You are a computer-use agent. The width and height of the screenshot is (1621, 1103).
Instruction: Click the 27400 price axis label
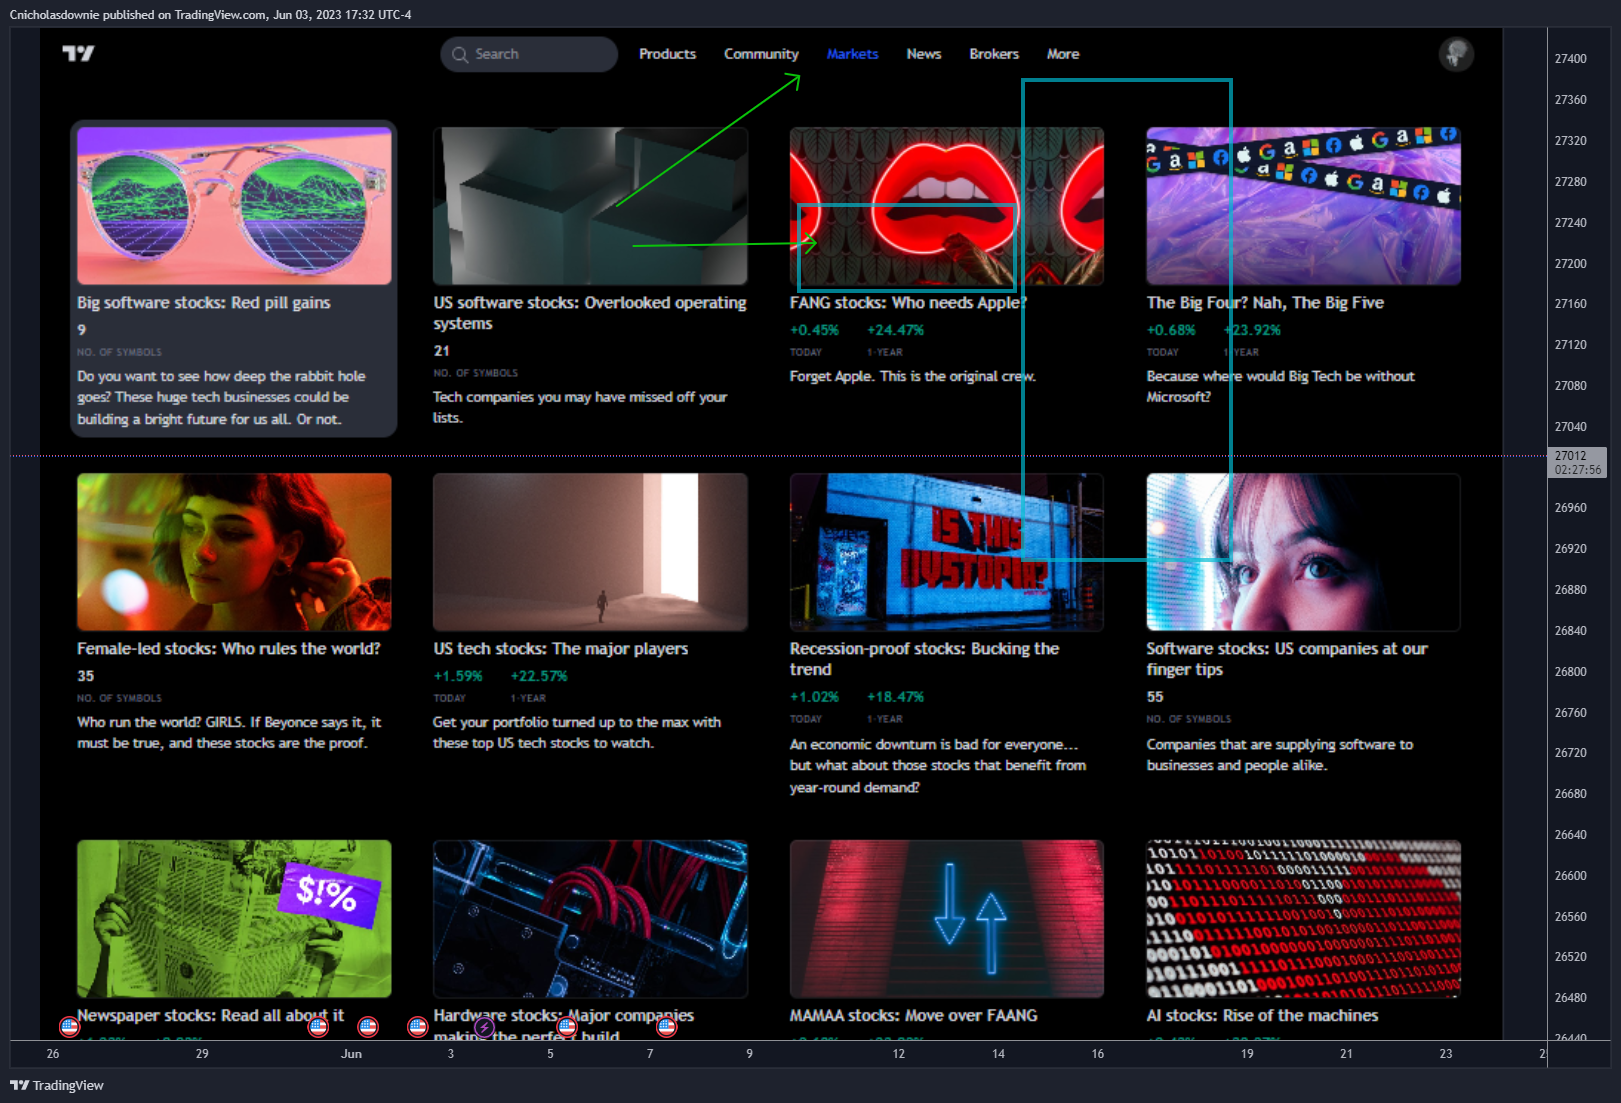click(x=1570, y=59)
